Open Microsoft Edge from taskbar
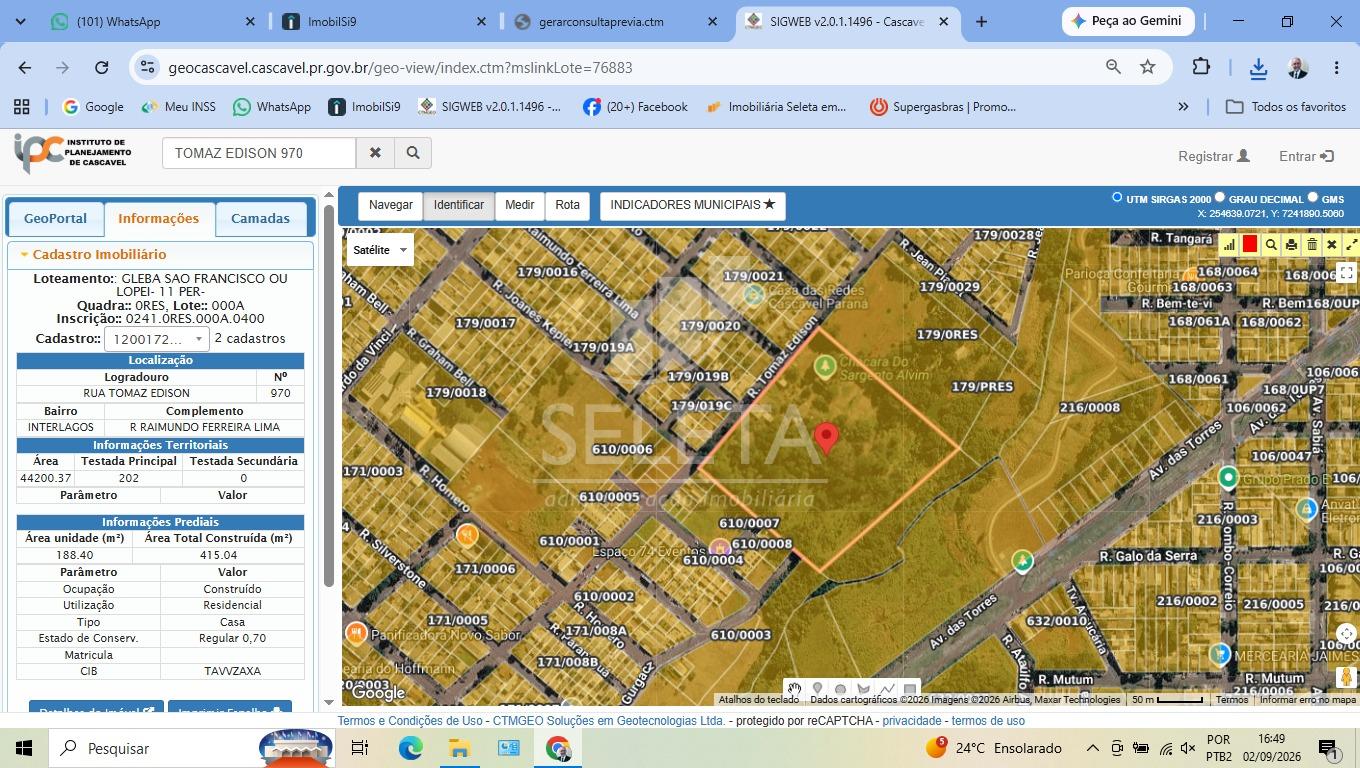 tap(410, 748)
